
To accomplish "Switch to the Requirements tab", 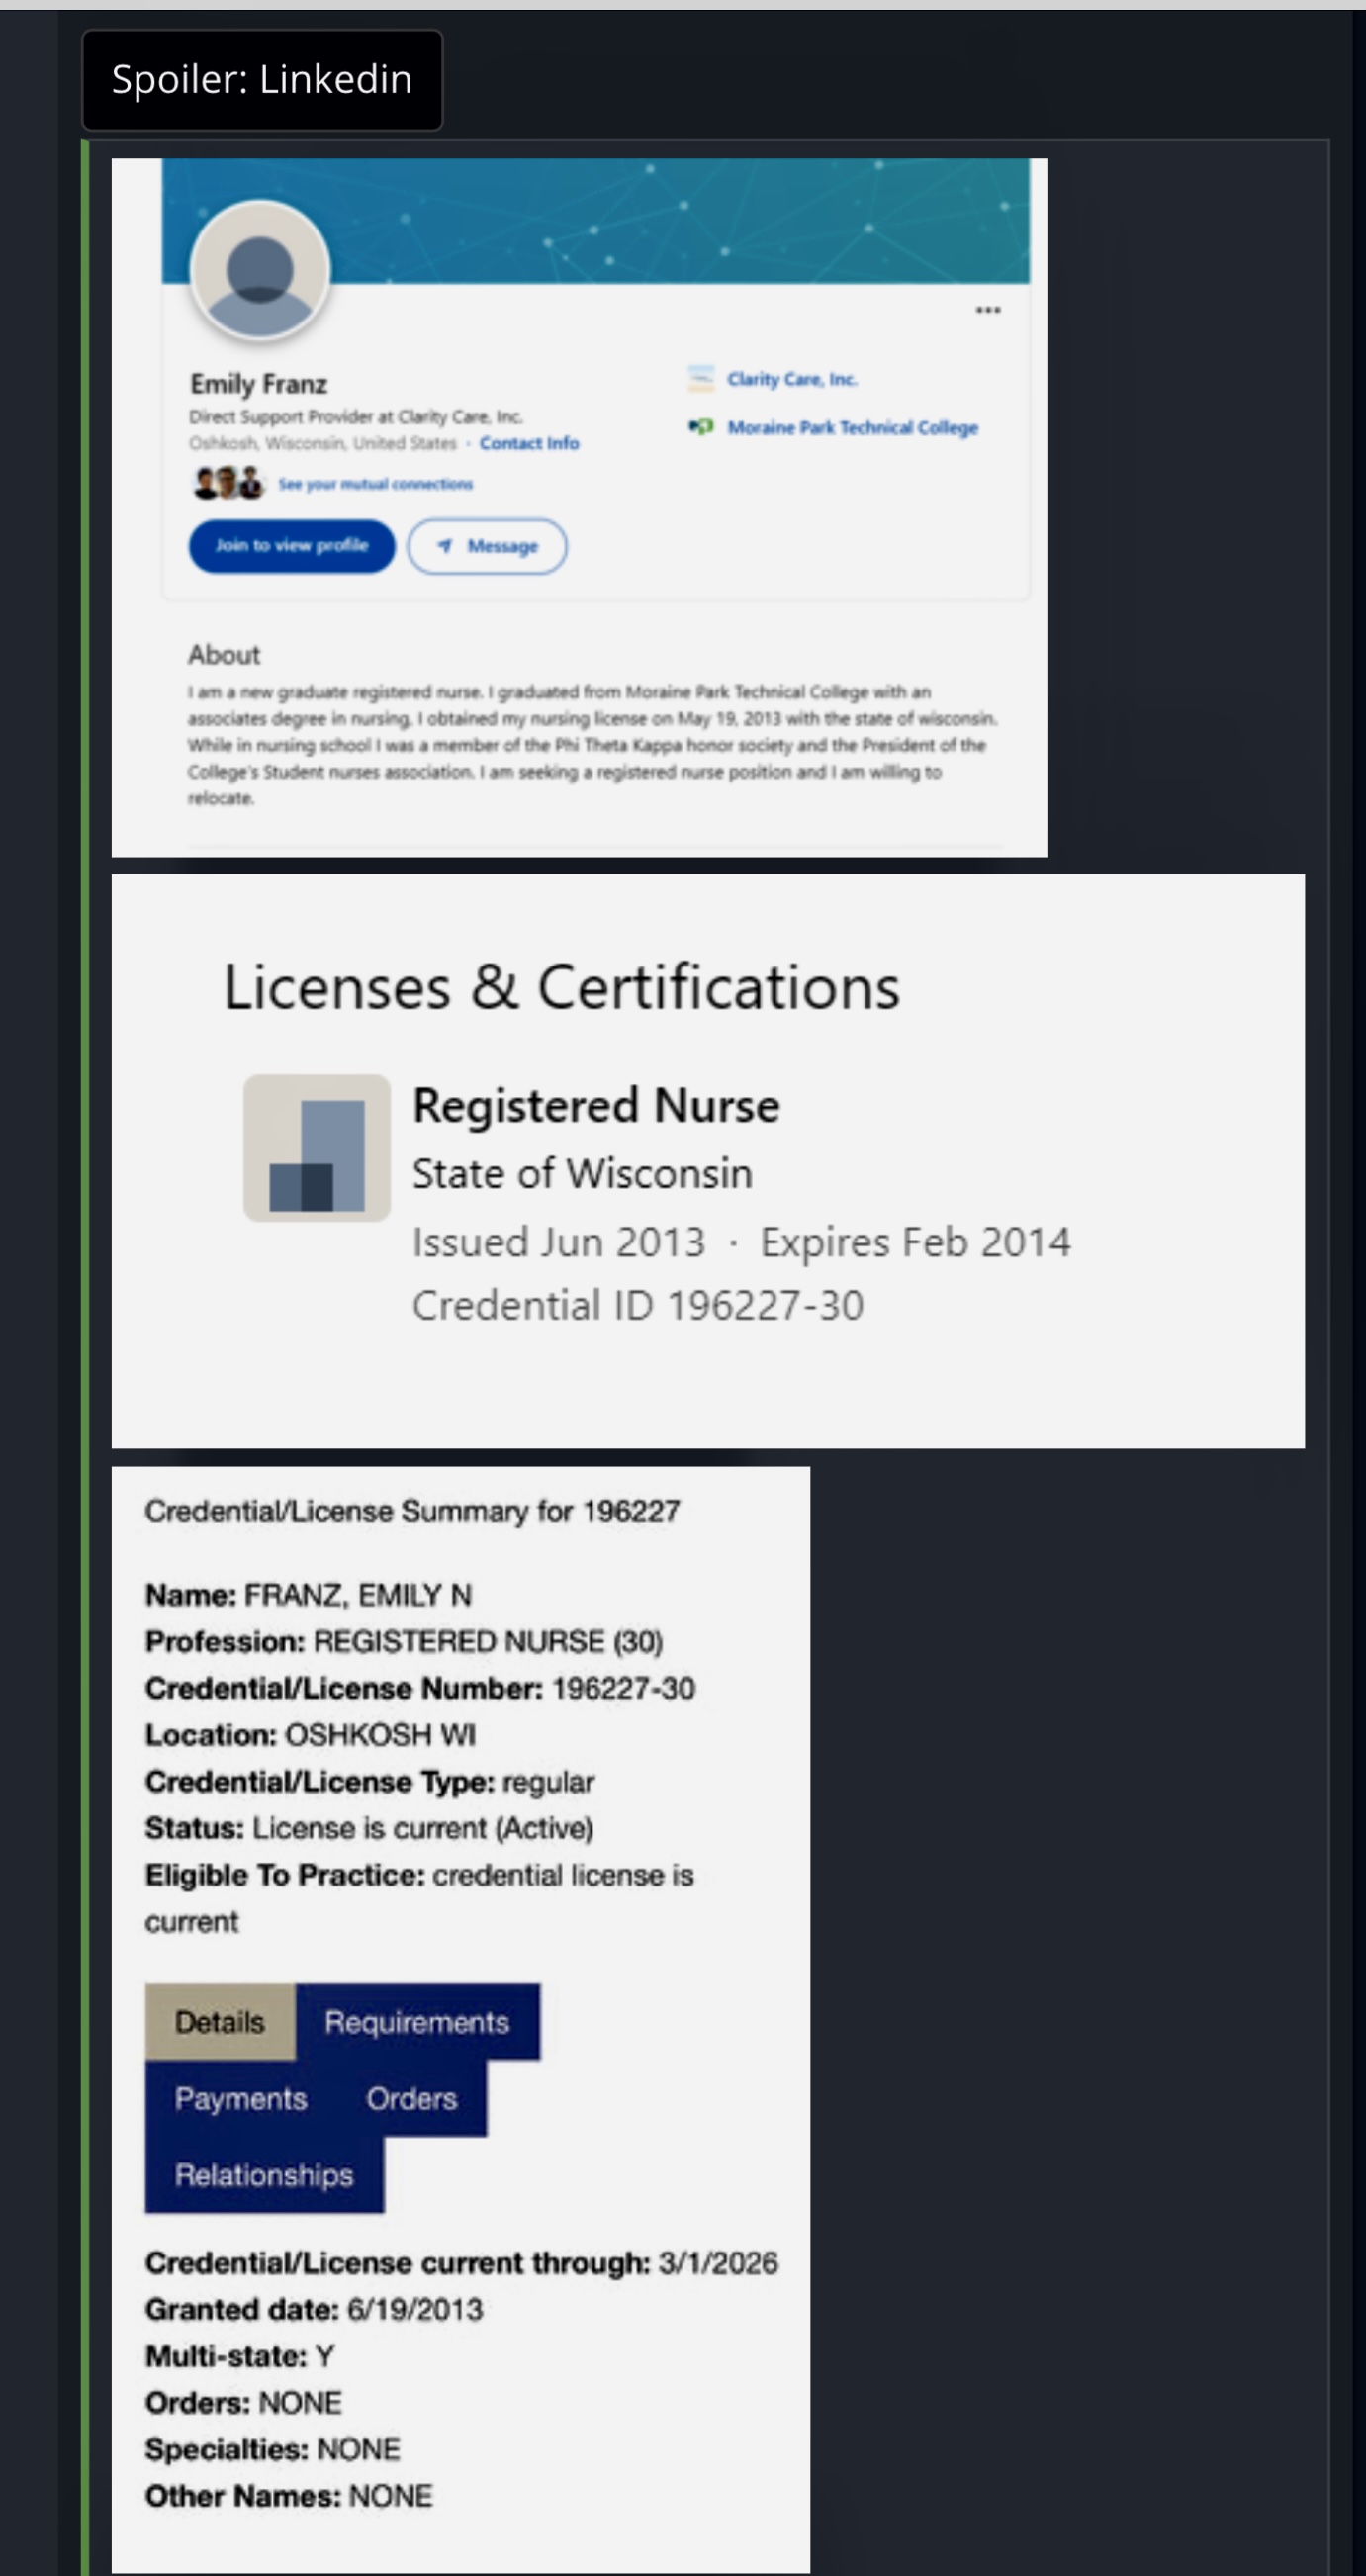I will tap(418, 2022).
